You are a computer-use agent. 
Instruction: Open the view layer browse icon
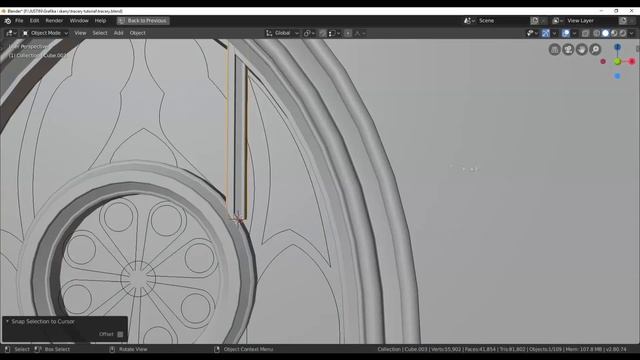557,21
